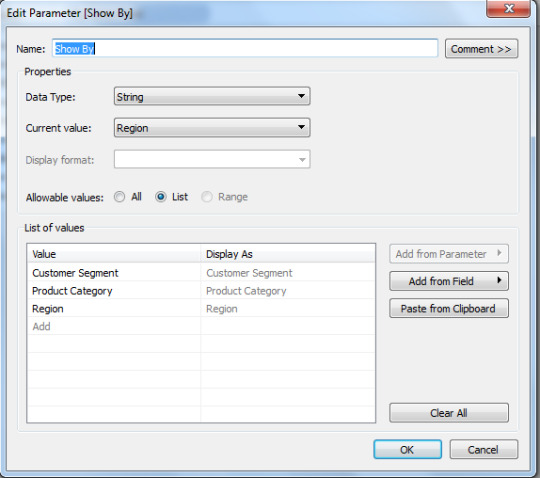Image resolution: width=540 pixels, height=478 pixels.
Task: Click Product Category in Display As column
Action: pos(288,291)
